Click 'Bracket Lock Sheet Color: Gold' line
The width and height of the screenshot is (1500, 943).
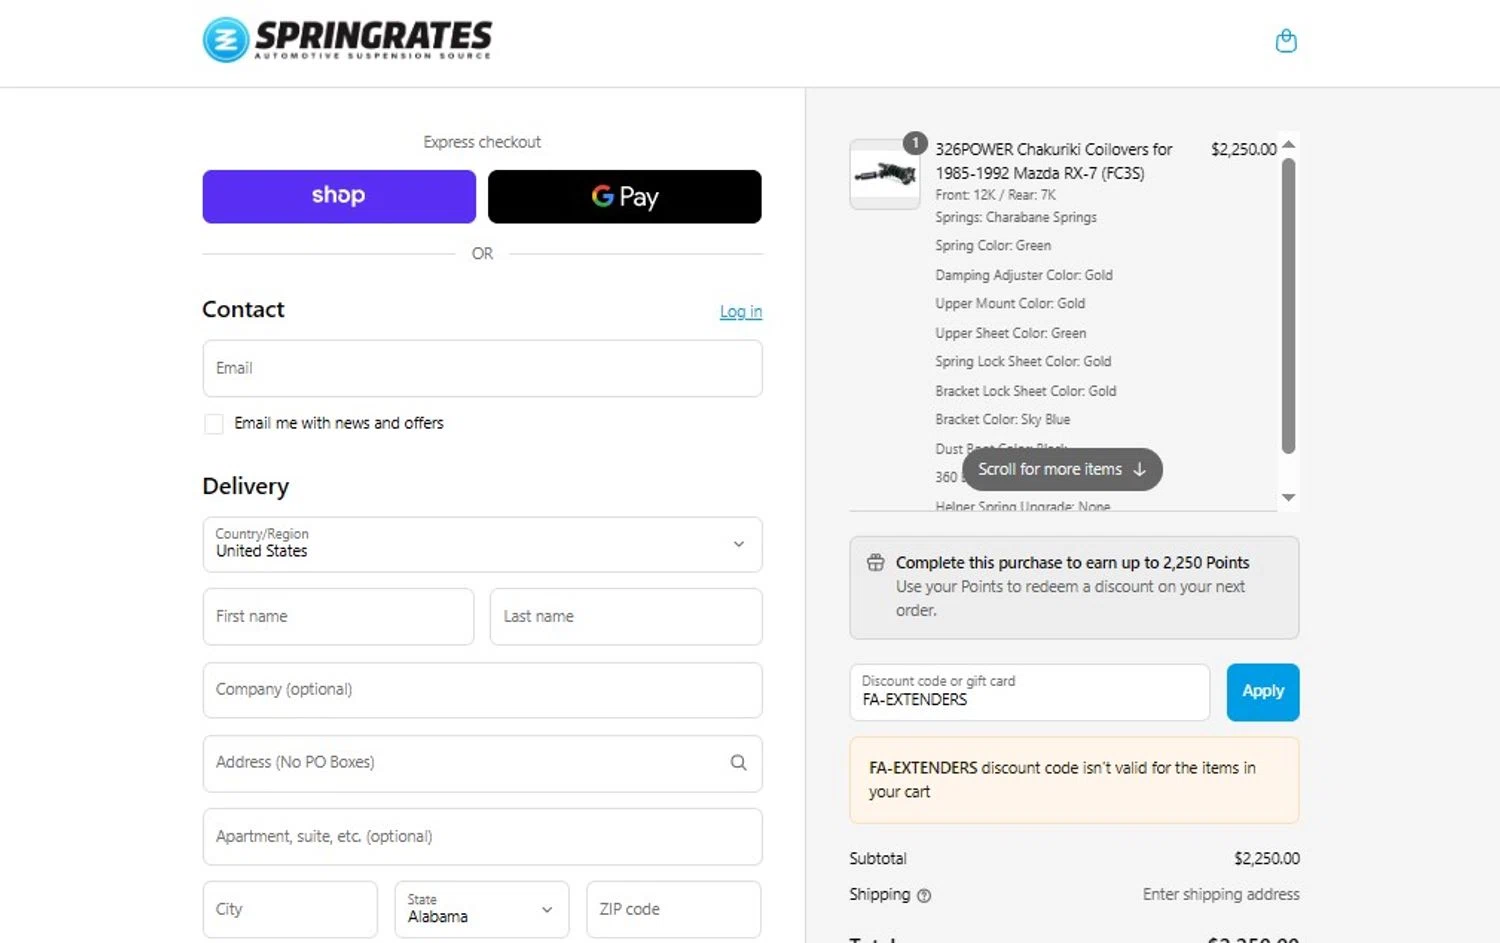click(1026, 391)
